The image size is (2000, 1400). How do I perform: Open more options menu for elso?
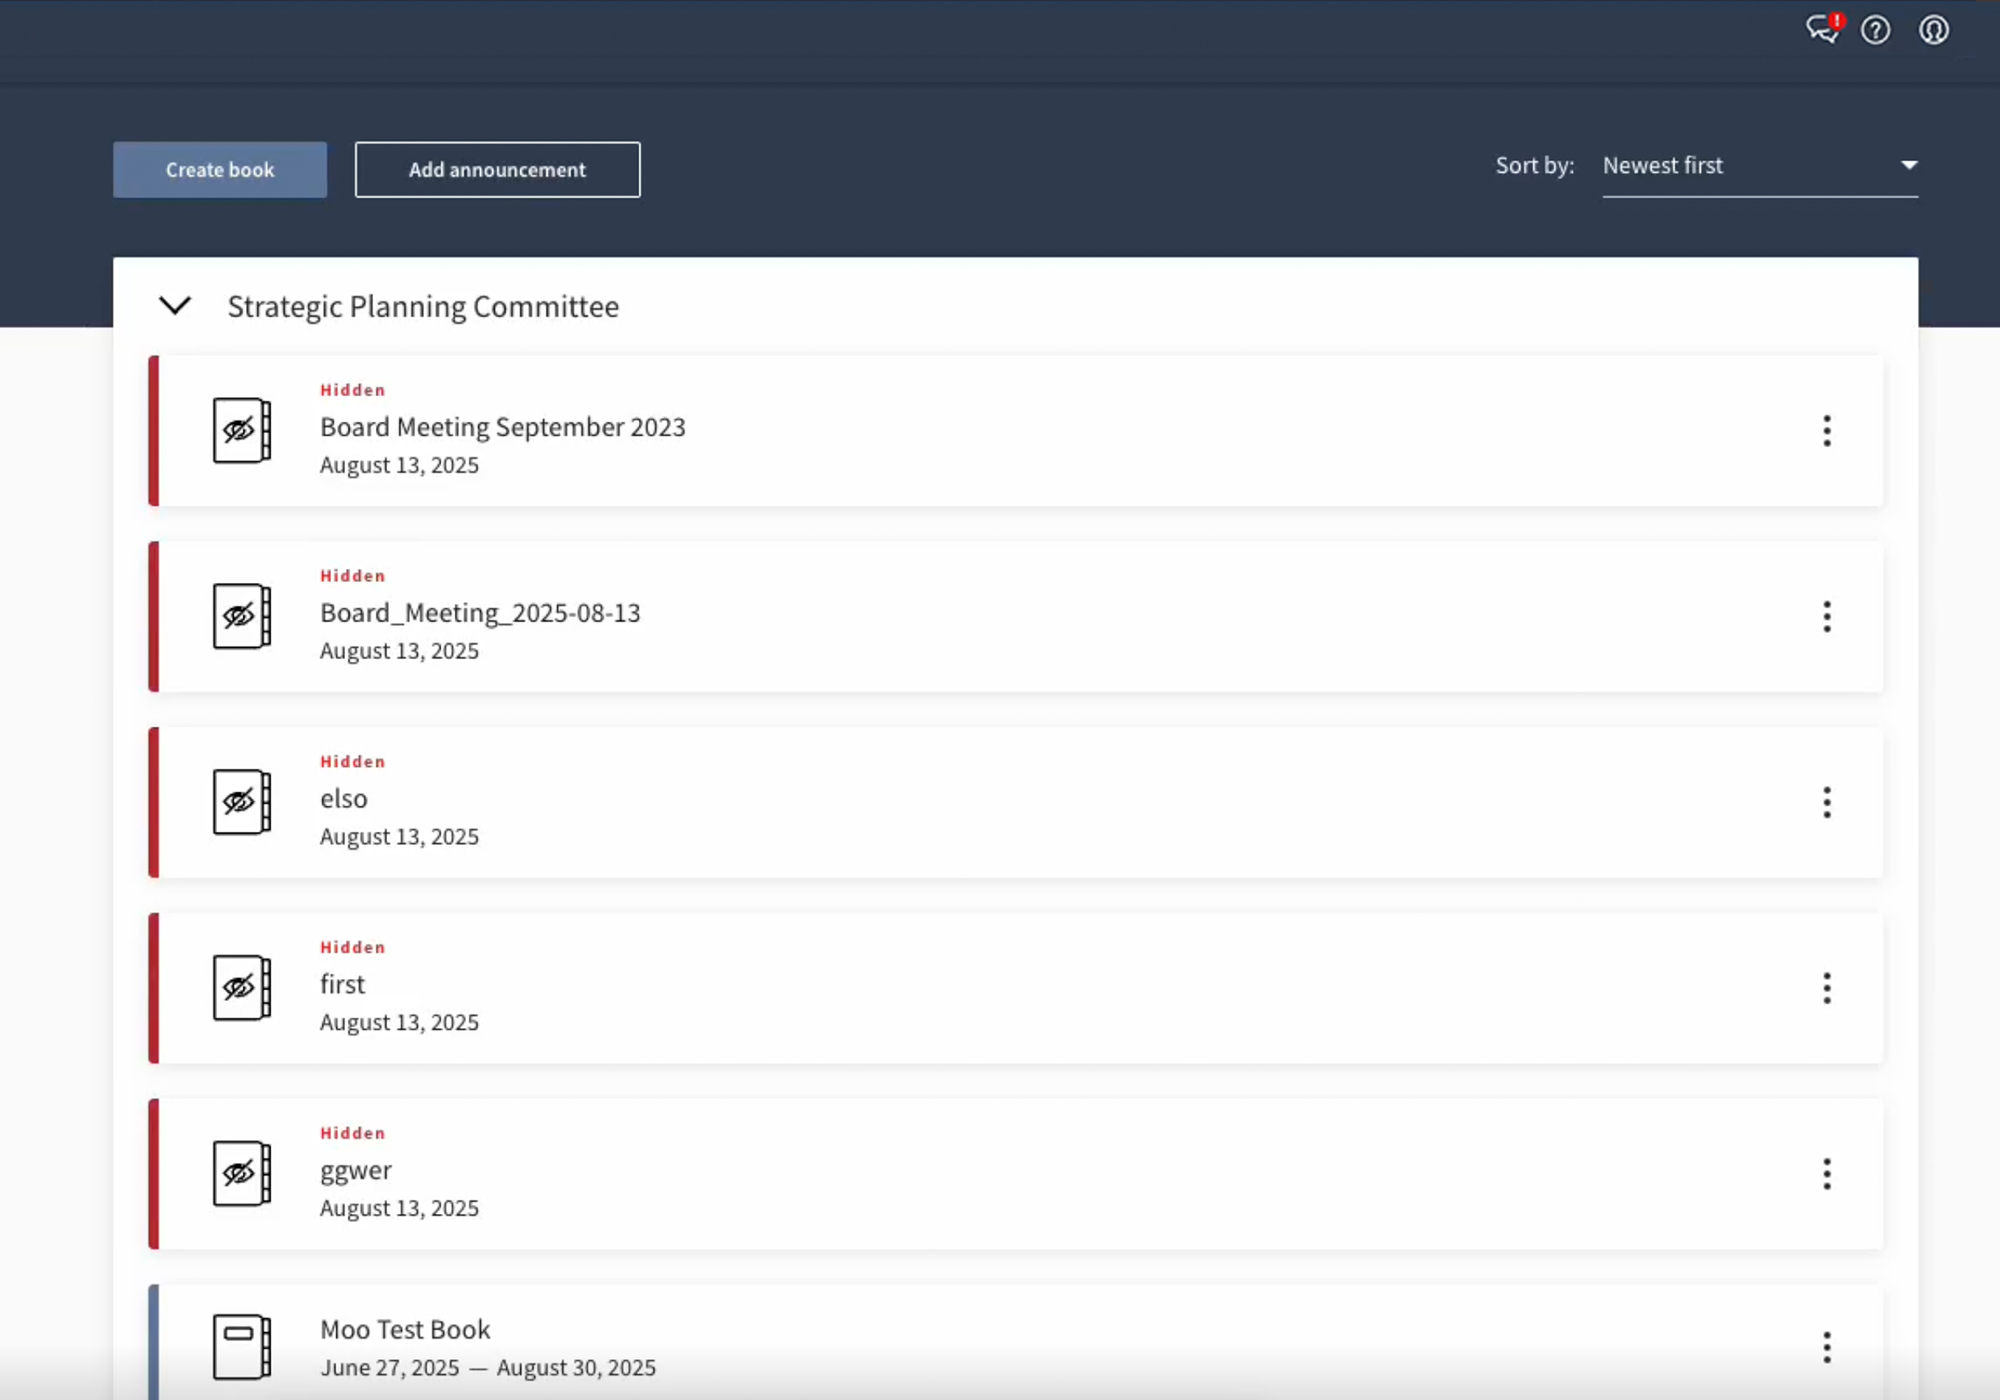1826,802
